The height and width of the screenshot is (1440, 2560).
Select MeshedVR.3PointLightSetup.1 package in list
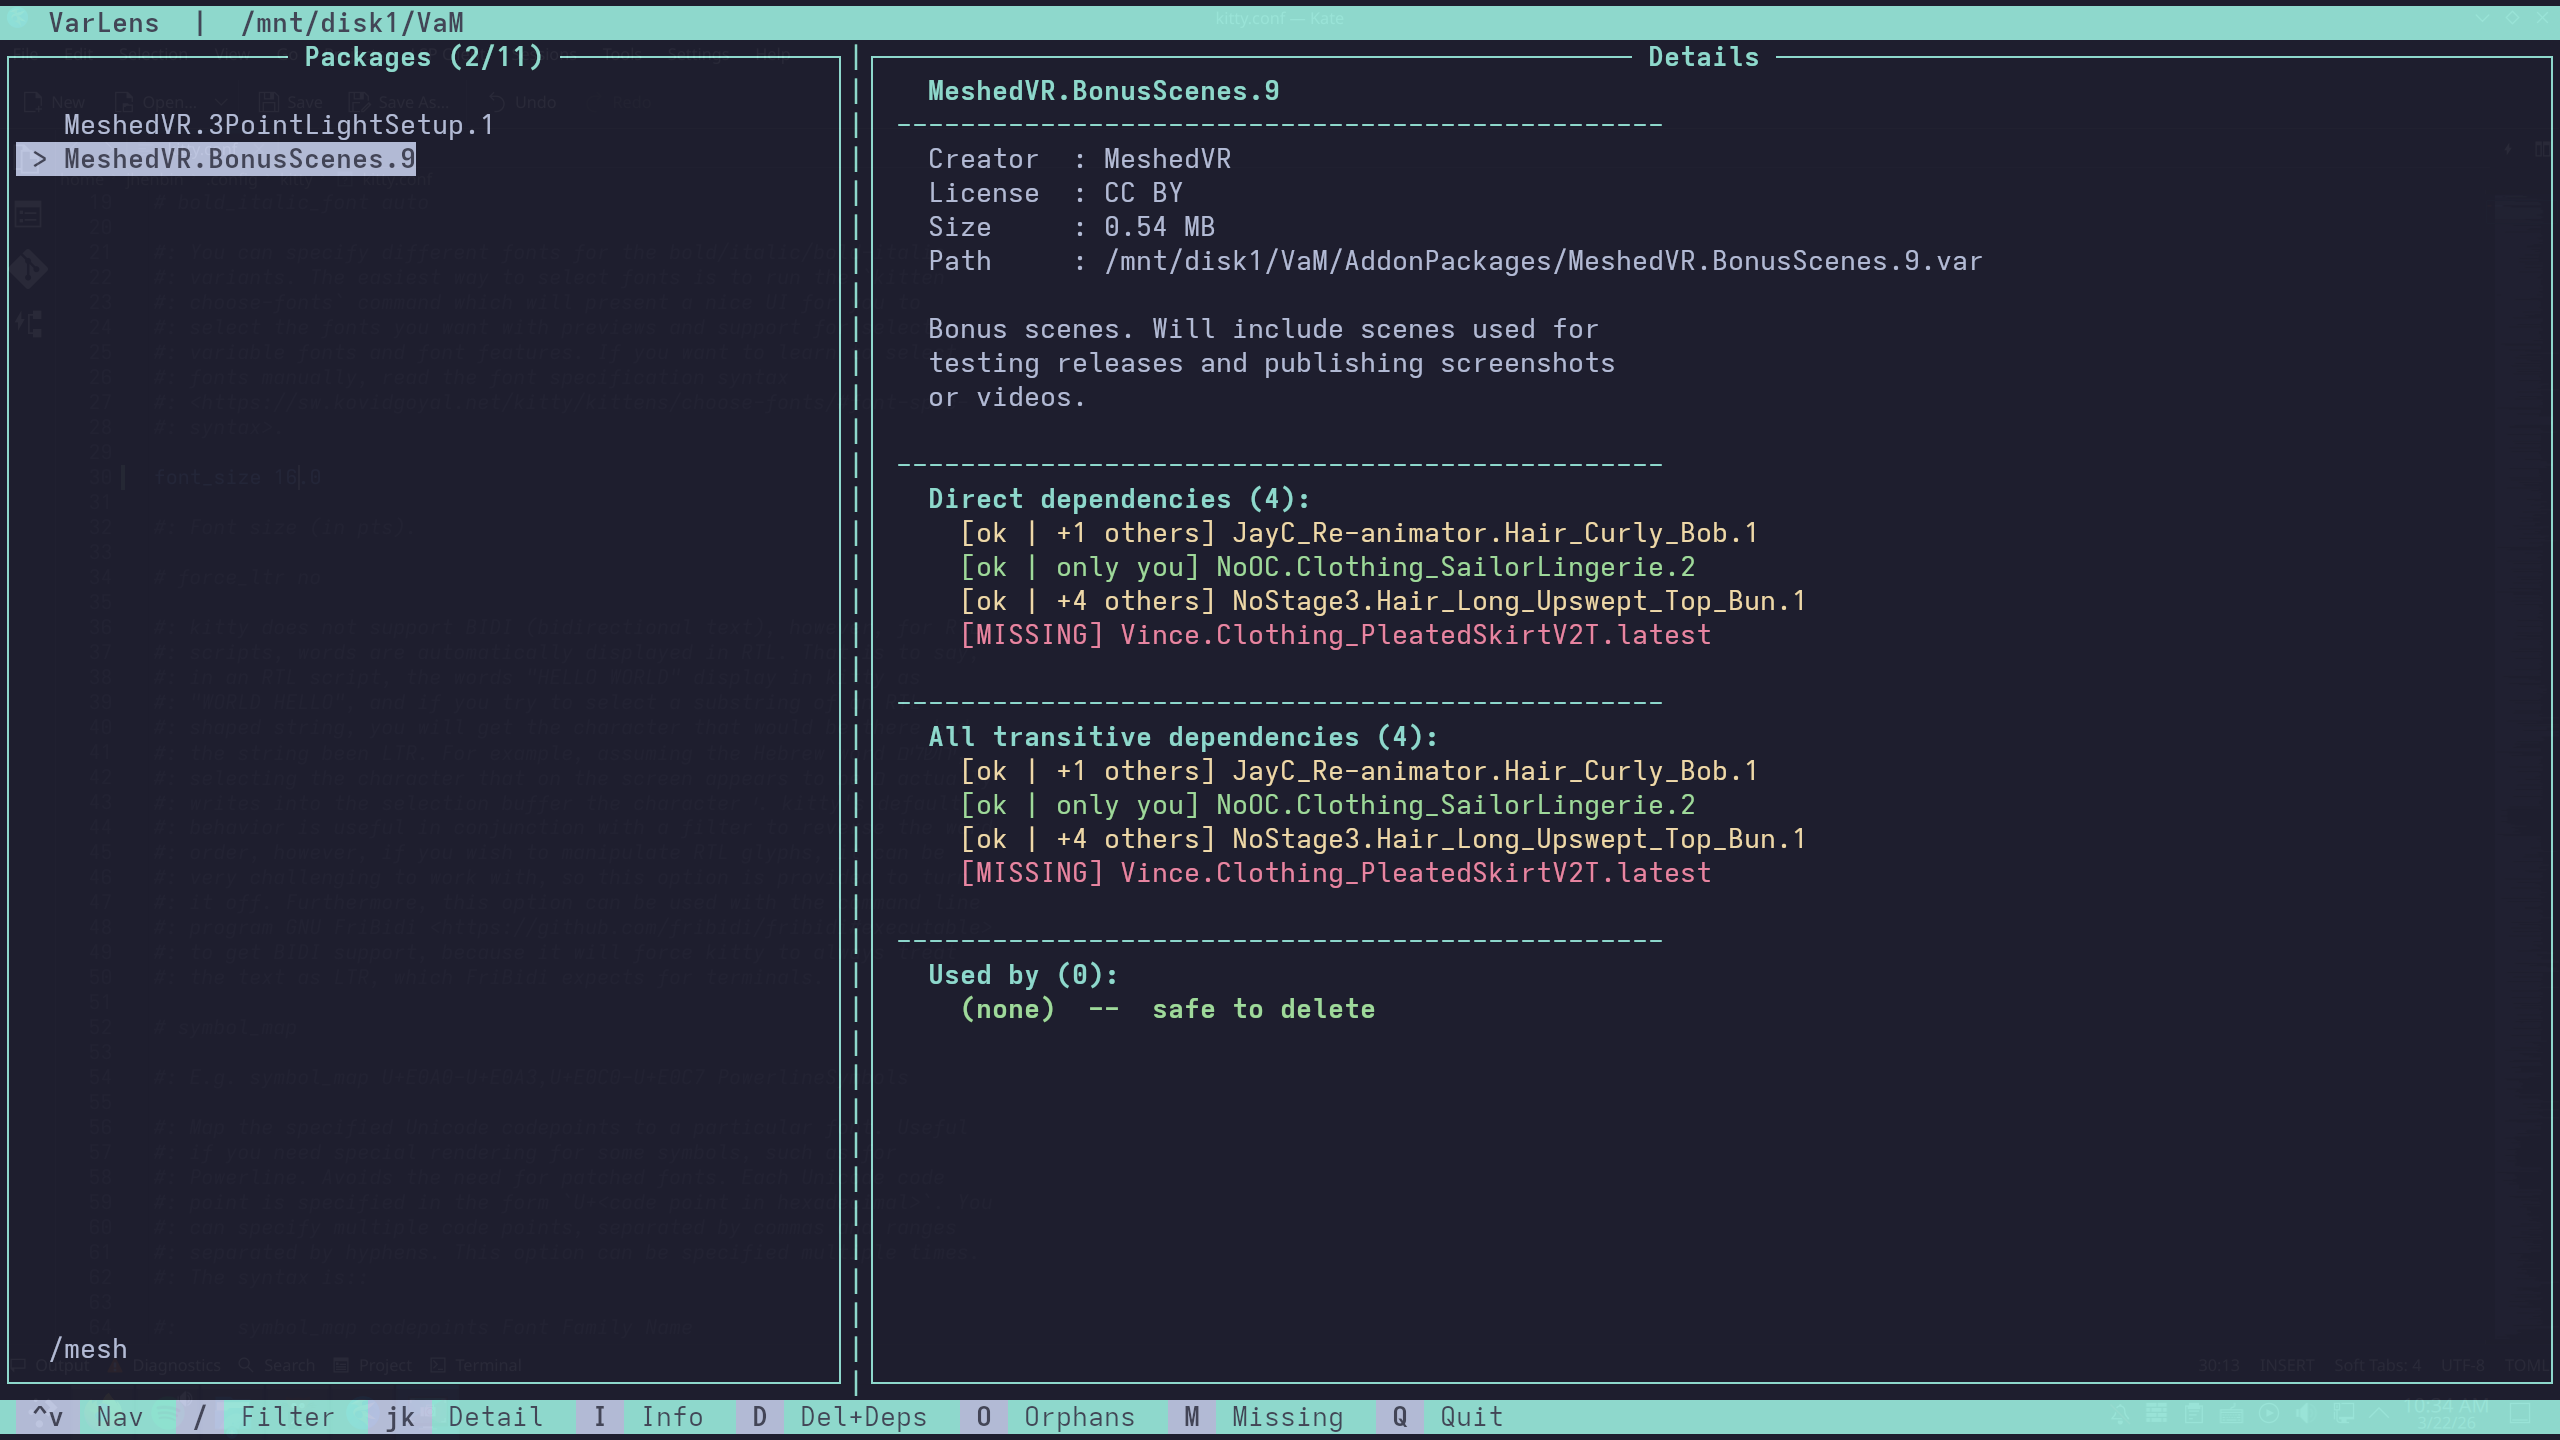[x=279, y=125]
